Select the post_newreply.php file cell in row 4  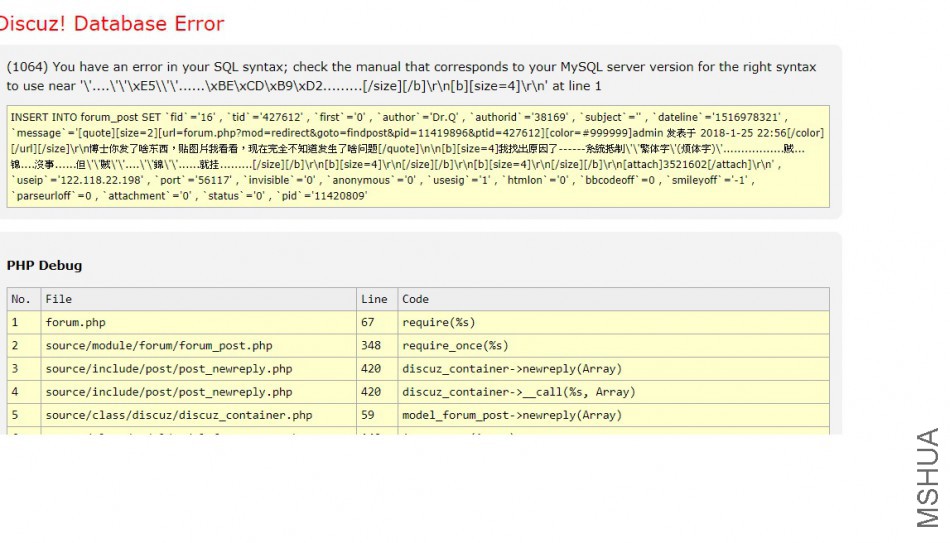click(168, 392)
